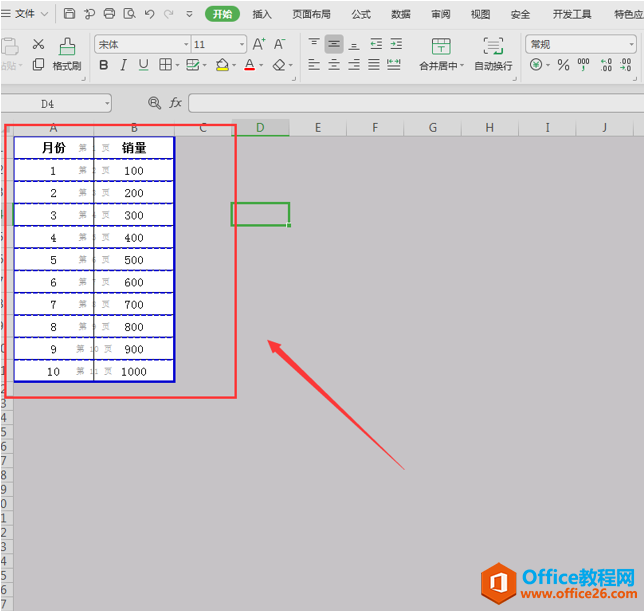Expand fill color dropdown arrow
Screen dimensions: 644x611
234,65
